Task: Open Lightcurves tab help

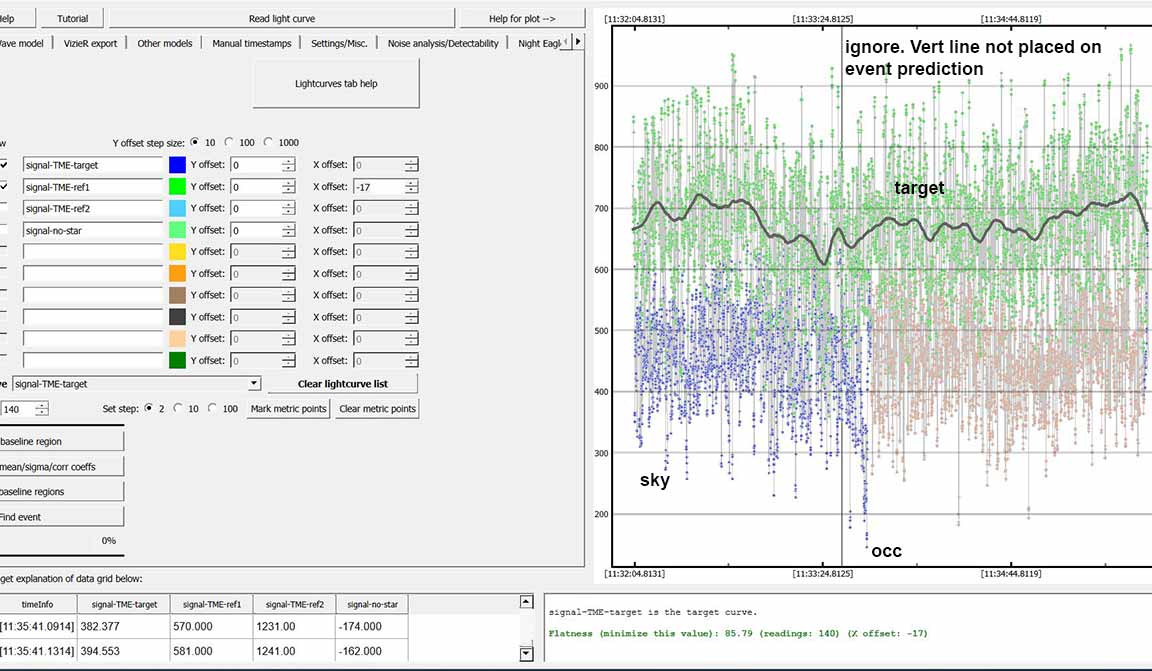Action: [336, 84]
